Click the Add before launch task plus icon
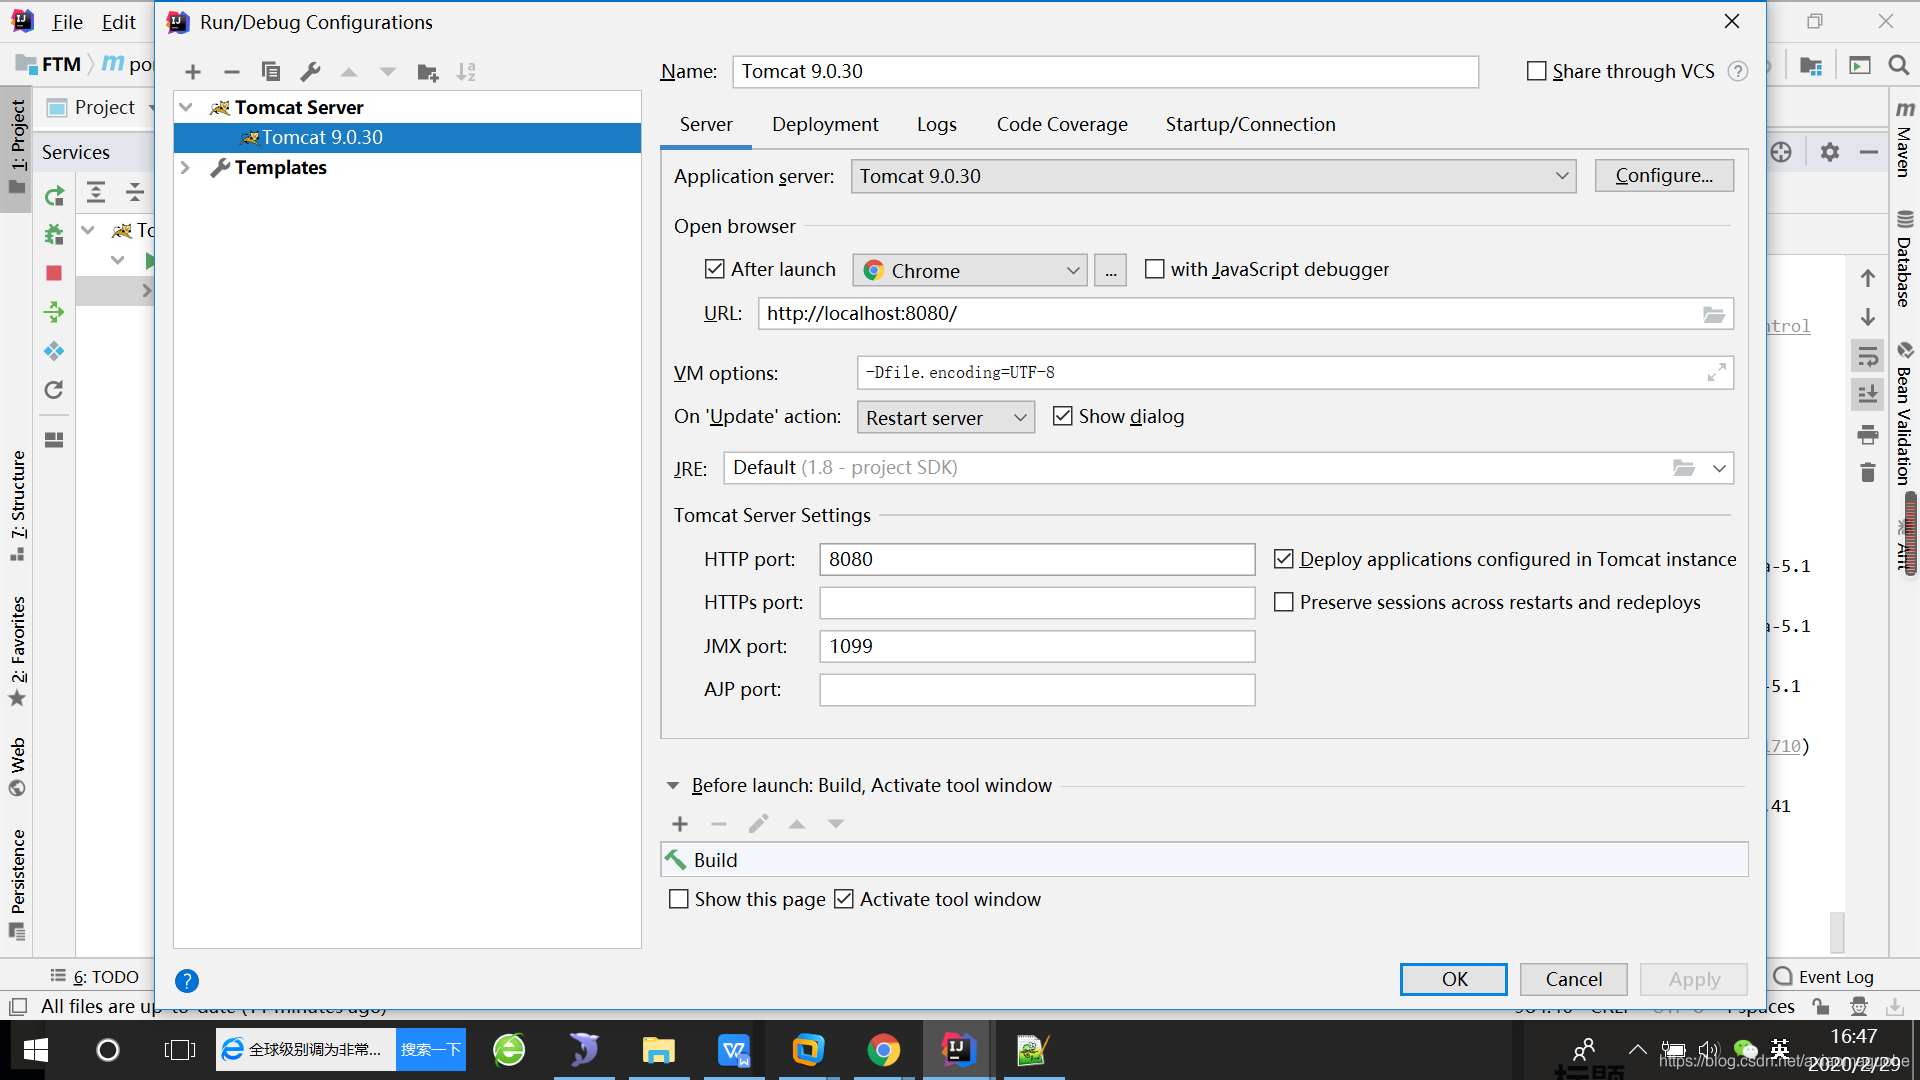Screen dimensions: 1920x1080 [x=680, y=824]
